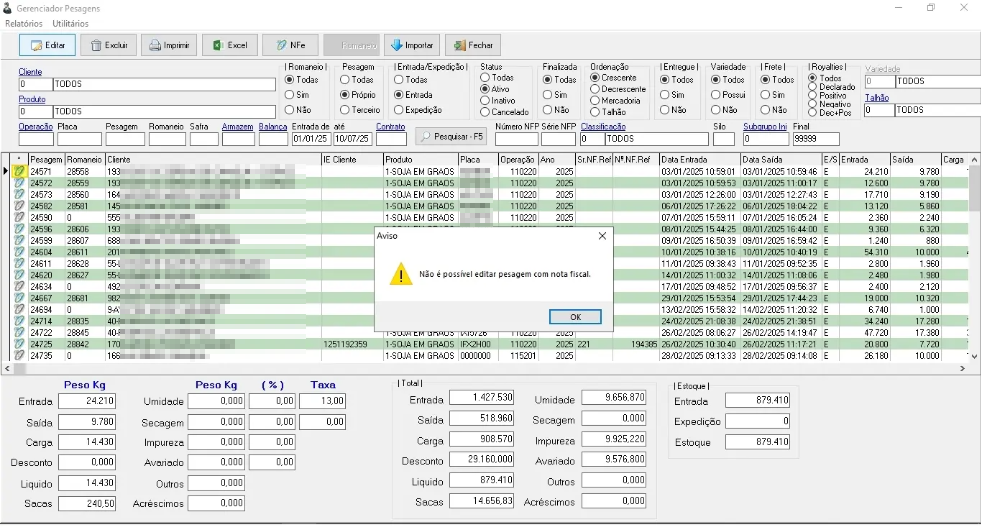Click the Entrada de date field
981x526 pixels.
310,139
